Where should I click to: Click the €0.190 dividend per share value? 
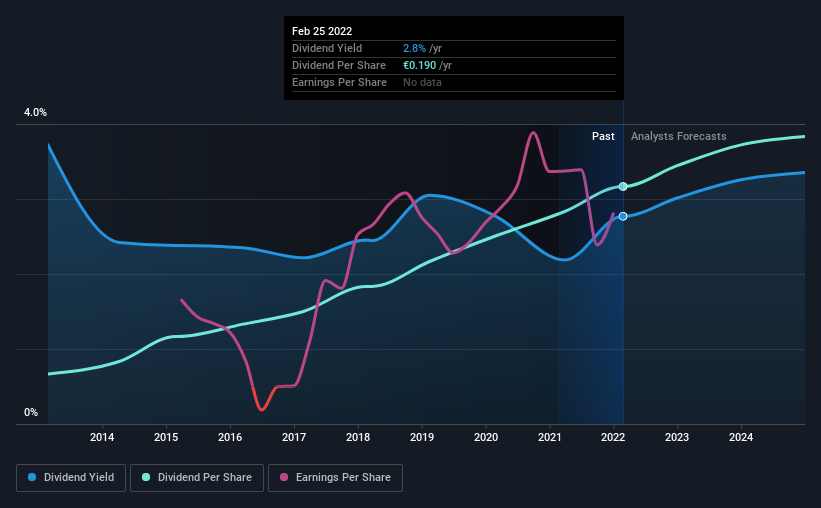click(x=419, y=65)
